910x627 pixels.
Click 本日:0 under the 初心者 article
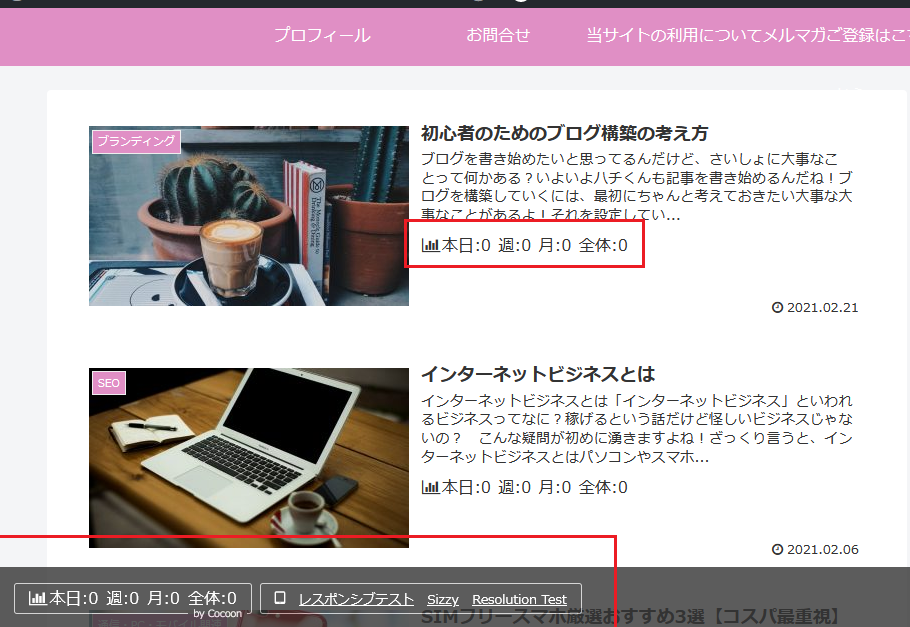pos(466,246)
